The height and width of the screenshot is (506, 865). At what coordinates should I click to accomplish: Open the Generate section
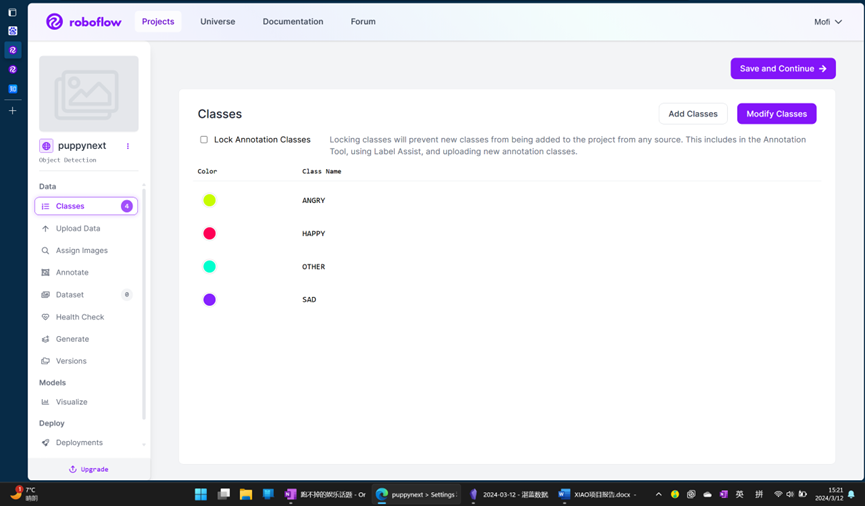(72, 339)
